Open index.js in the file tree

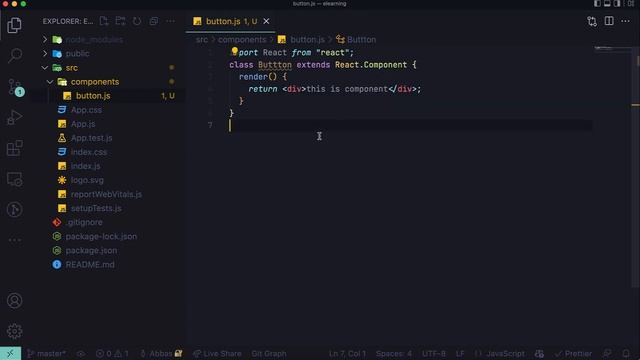(x=85, y=166)
